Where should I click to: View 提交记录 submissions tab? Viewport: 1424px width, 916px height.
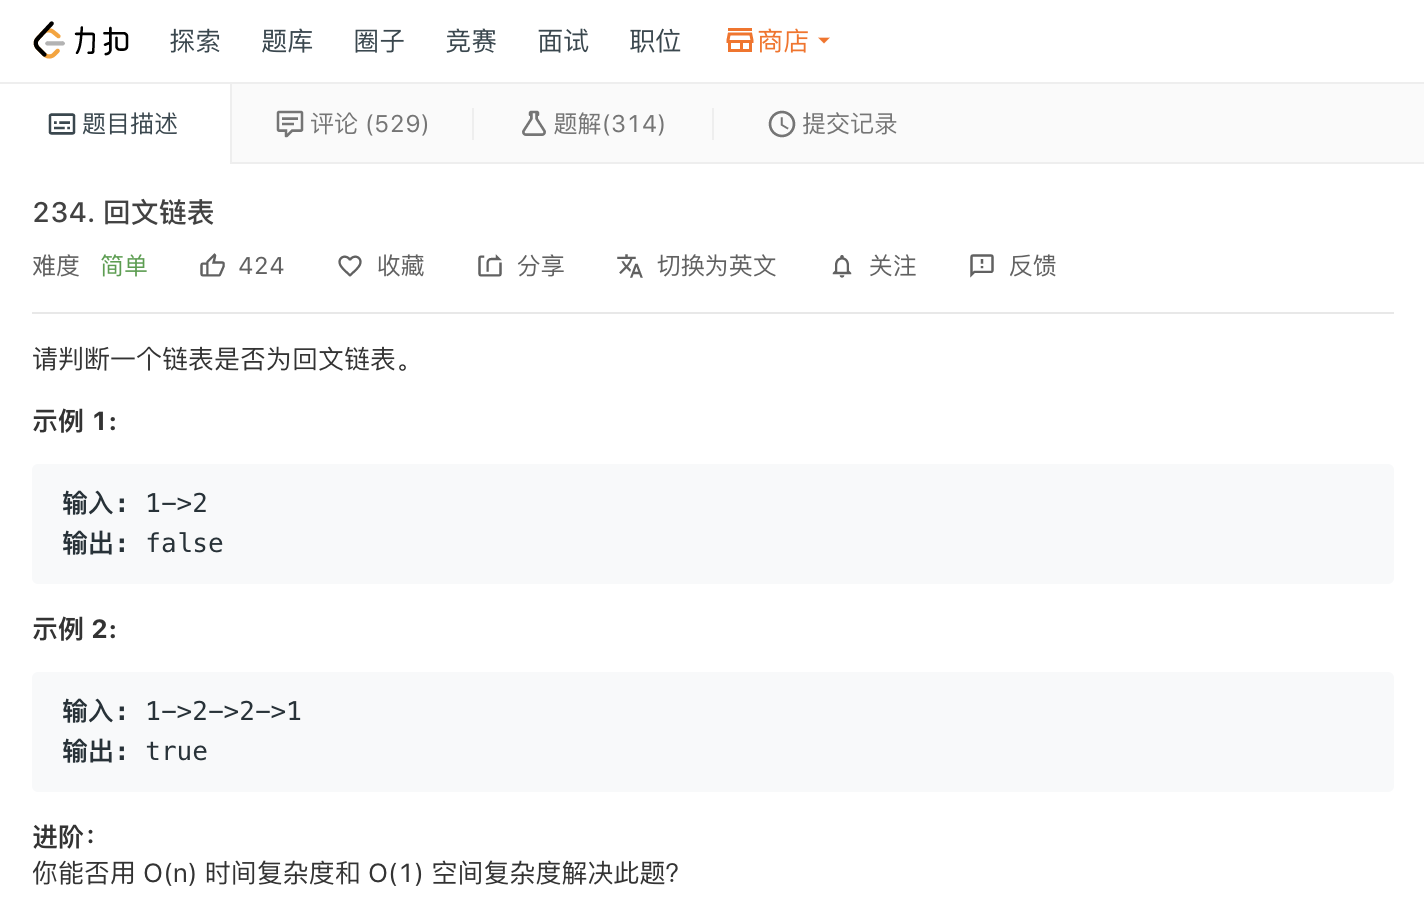[x=833, y=124]
